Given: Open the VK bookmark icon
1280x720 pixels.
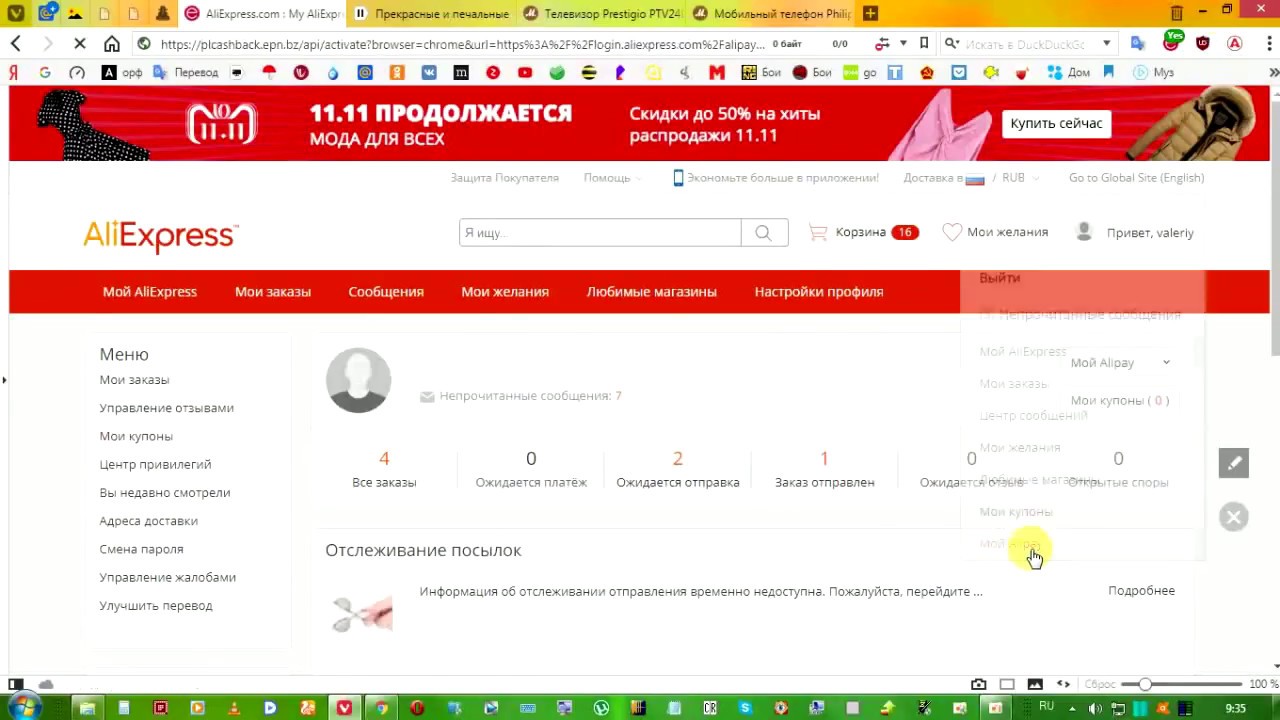Looking at the screenshot, I should 429,72.
